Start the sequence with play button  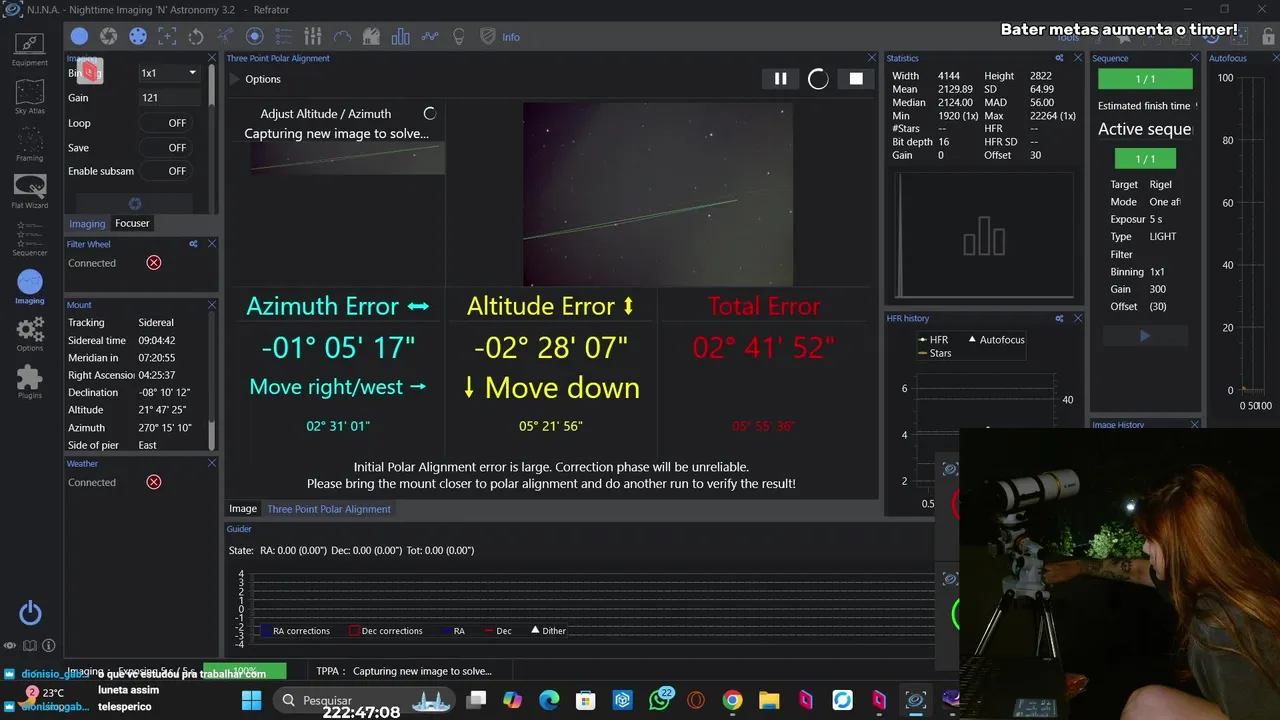(x=1145, y=336)
